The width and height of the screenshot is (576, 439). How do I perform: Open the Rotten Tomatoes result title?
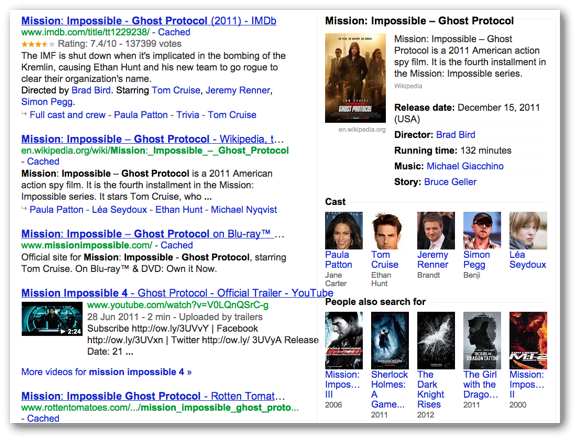pos(153,396)
